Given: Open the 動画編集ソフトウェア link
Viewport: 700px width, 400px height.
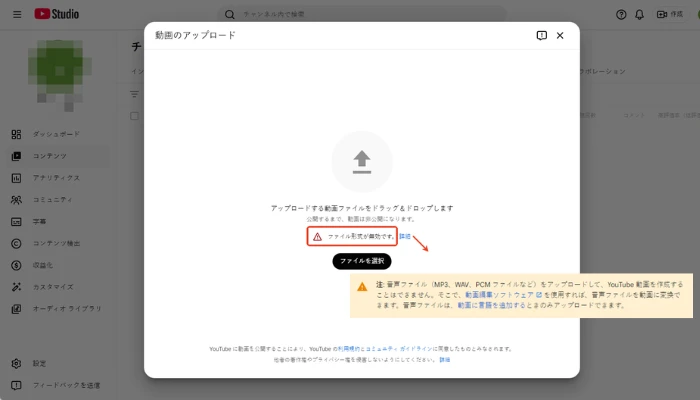Looking at the screenshot, I should tap(504, 295).
